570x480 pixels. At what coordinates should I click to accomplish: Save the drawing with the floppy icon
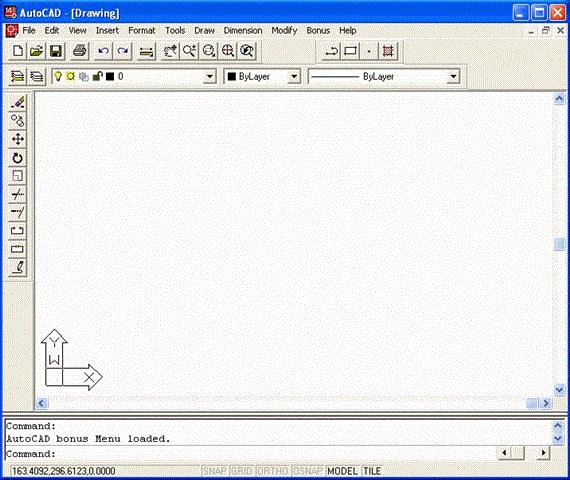[56, 51]
